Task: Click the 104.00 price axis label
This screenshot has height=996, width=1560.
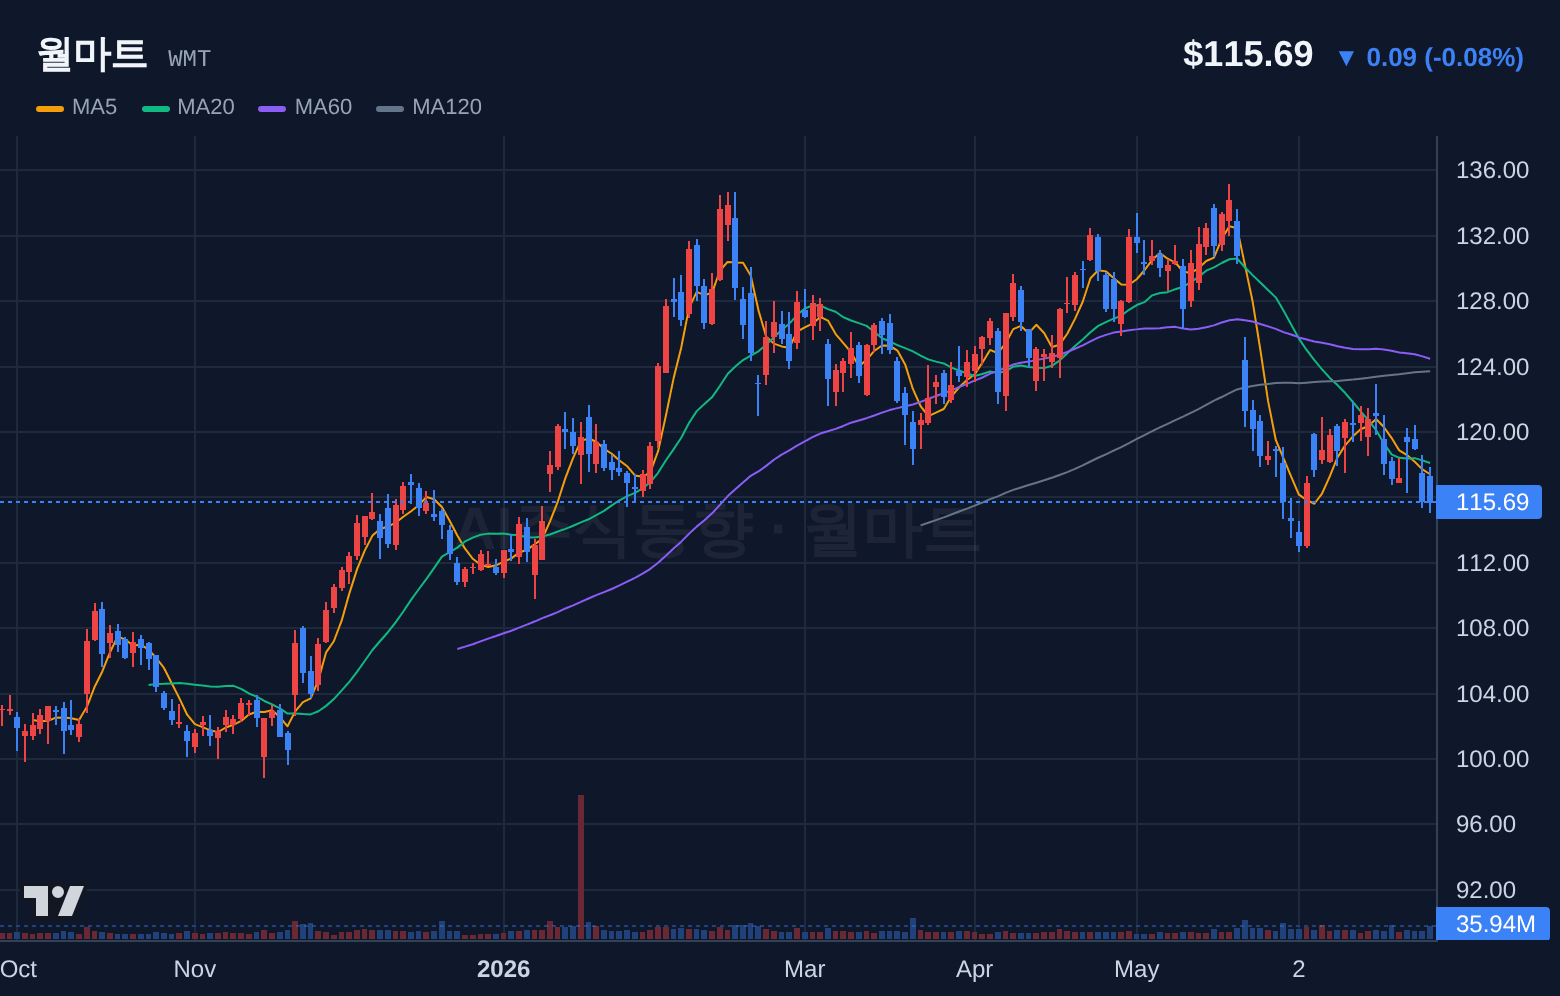Action: tap(1492, 694)
